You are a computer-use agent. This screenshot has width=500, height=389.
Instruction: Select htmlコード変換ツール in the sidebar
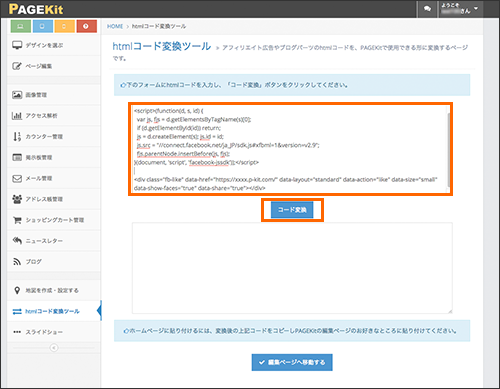point(53,311)
